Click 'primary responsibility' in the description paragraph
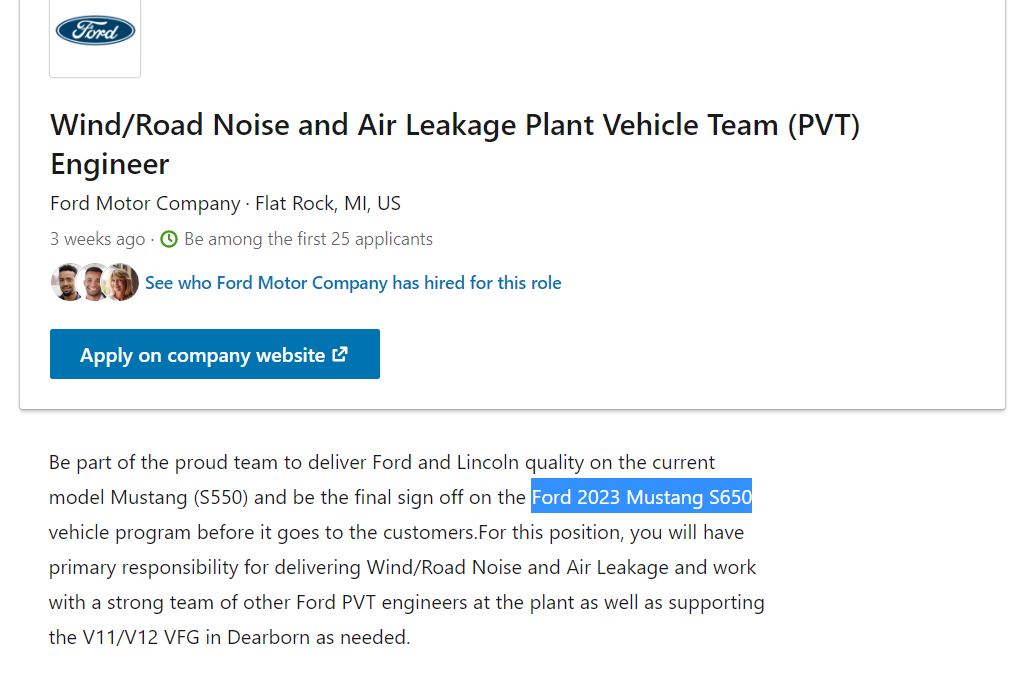 click(x=139, y=567)
